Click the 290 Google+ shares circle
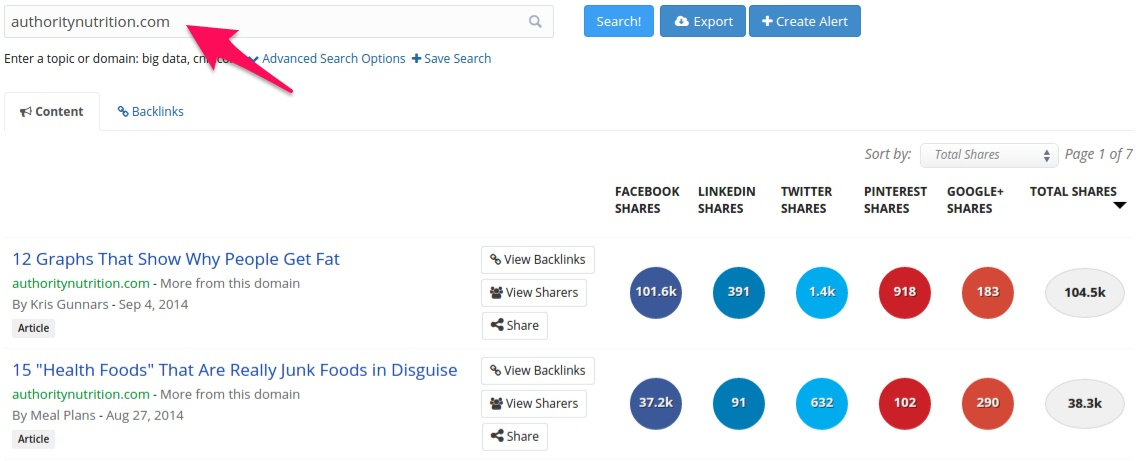The height and width of the screenshot is (461, 1136). [x=987, y=404]
